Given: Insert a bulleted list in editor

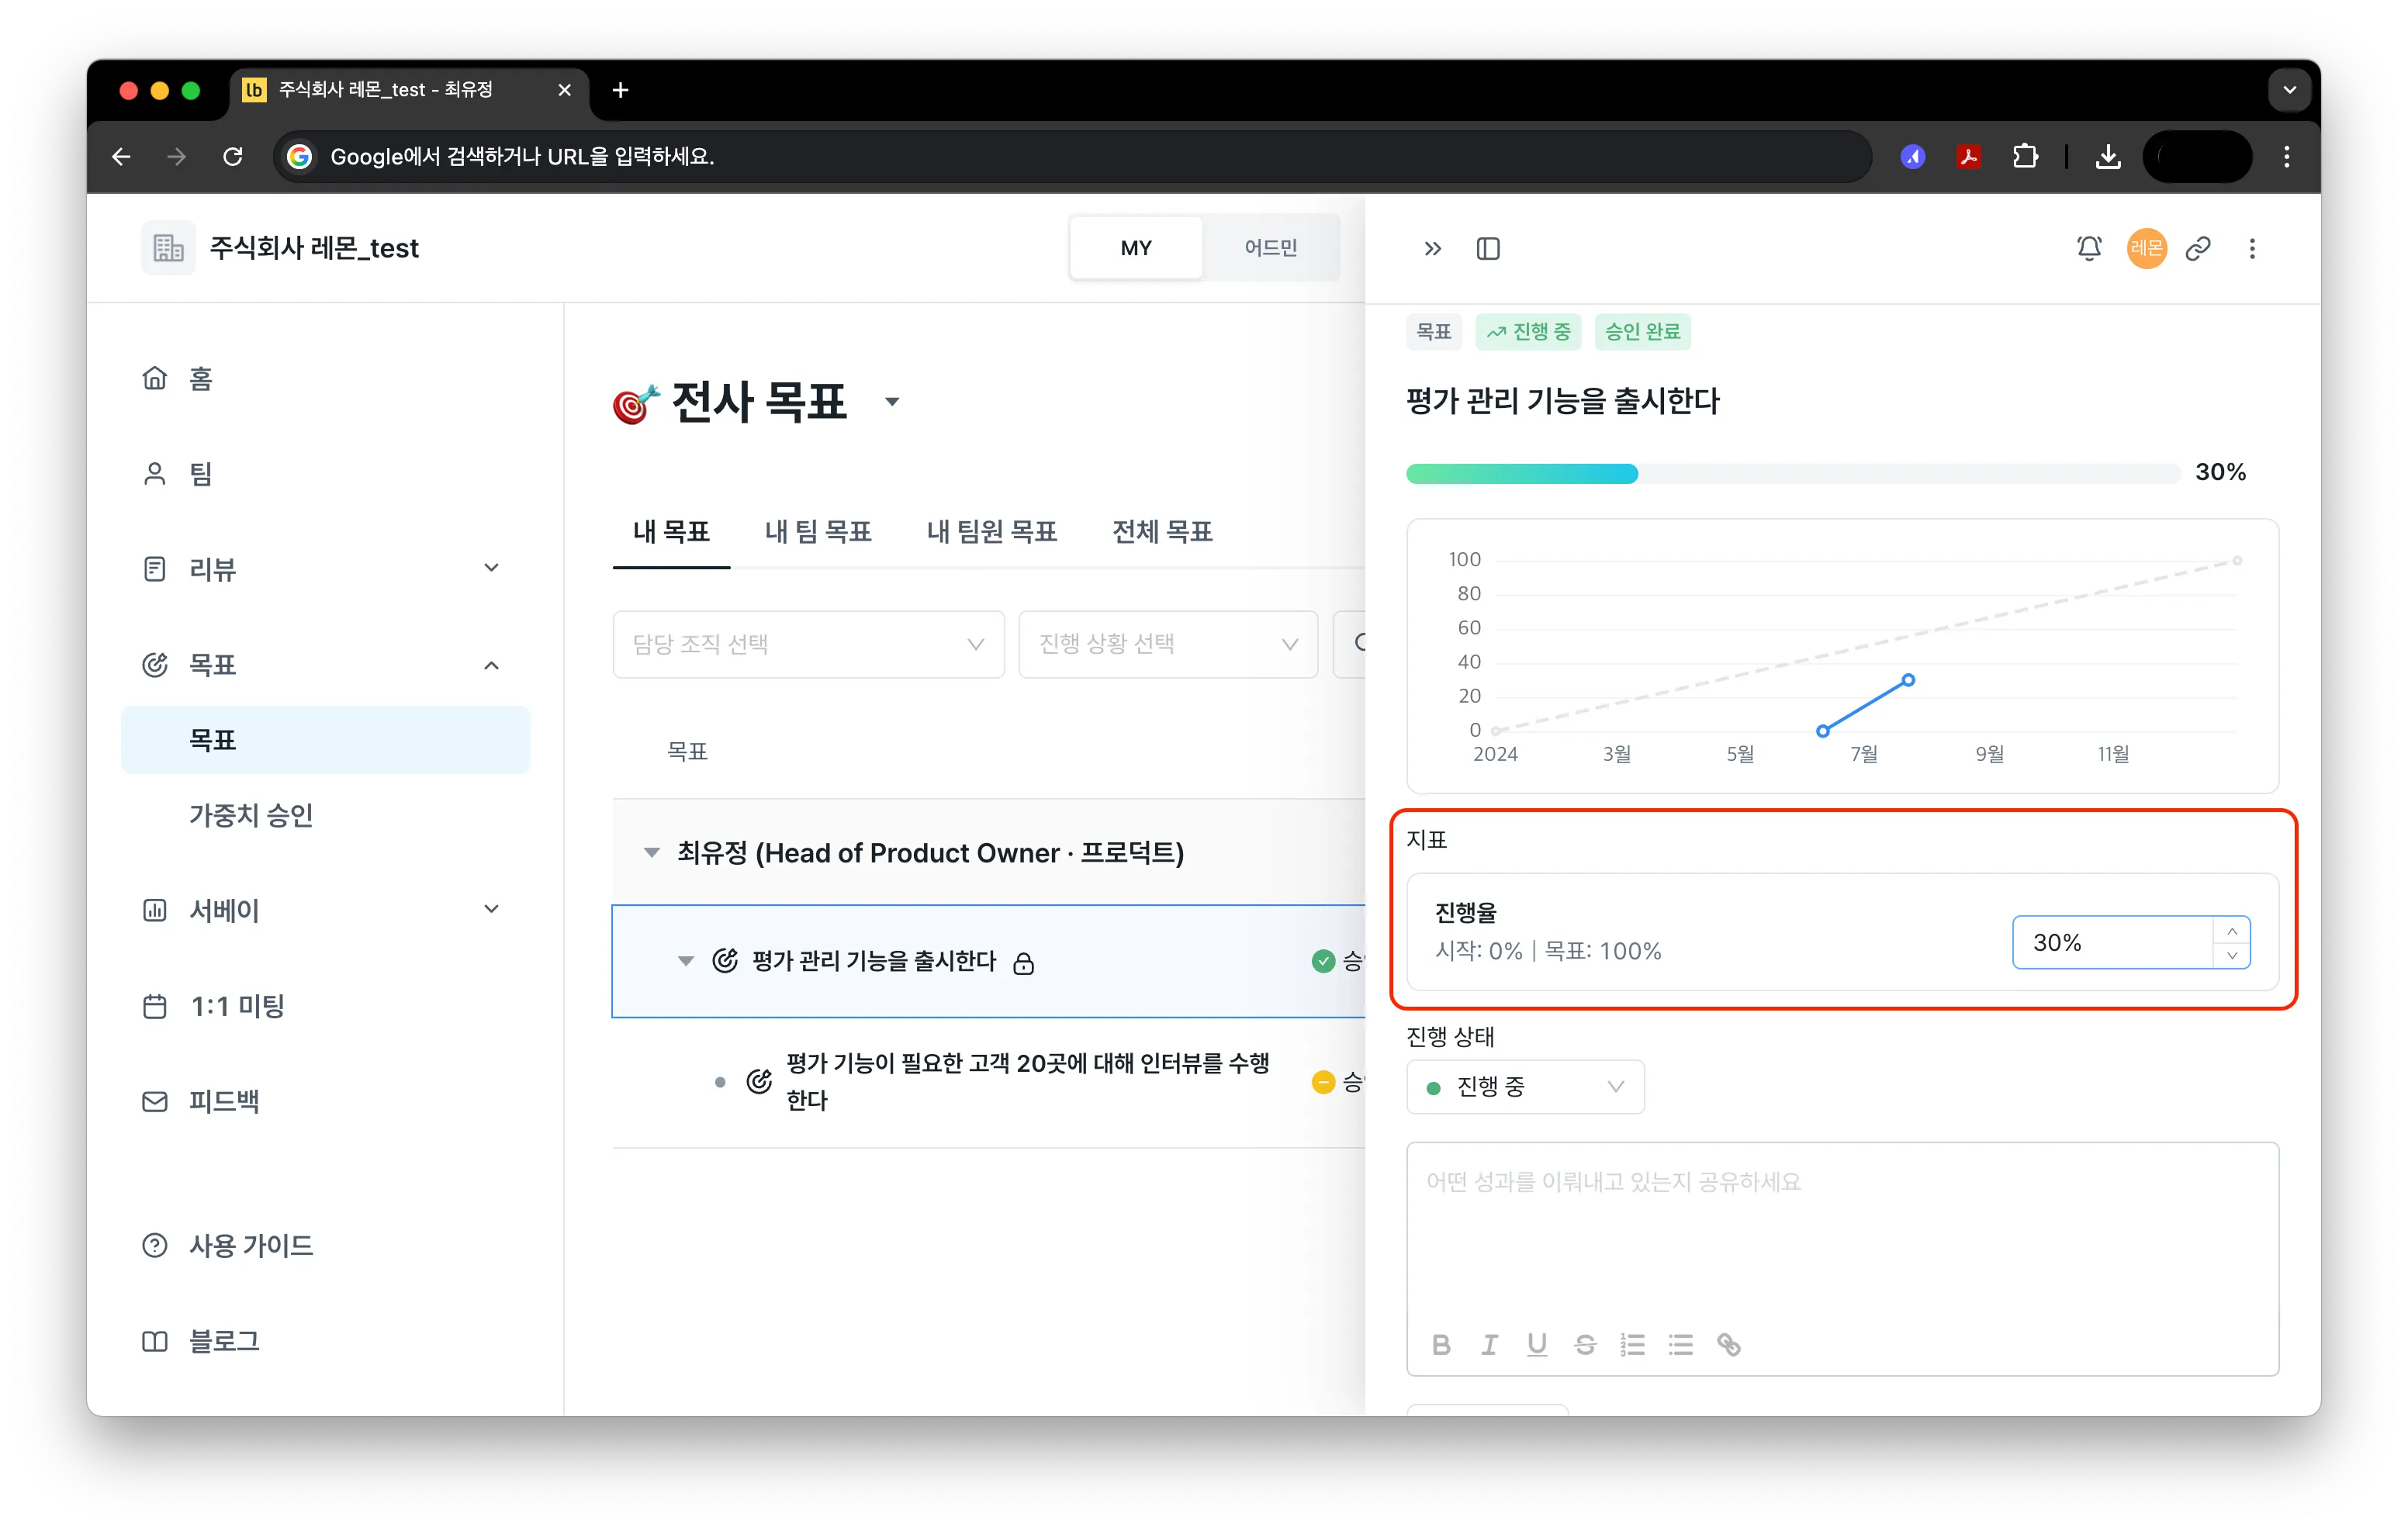Looking at the screenshot, I should pos(1681,1345).
